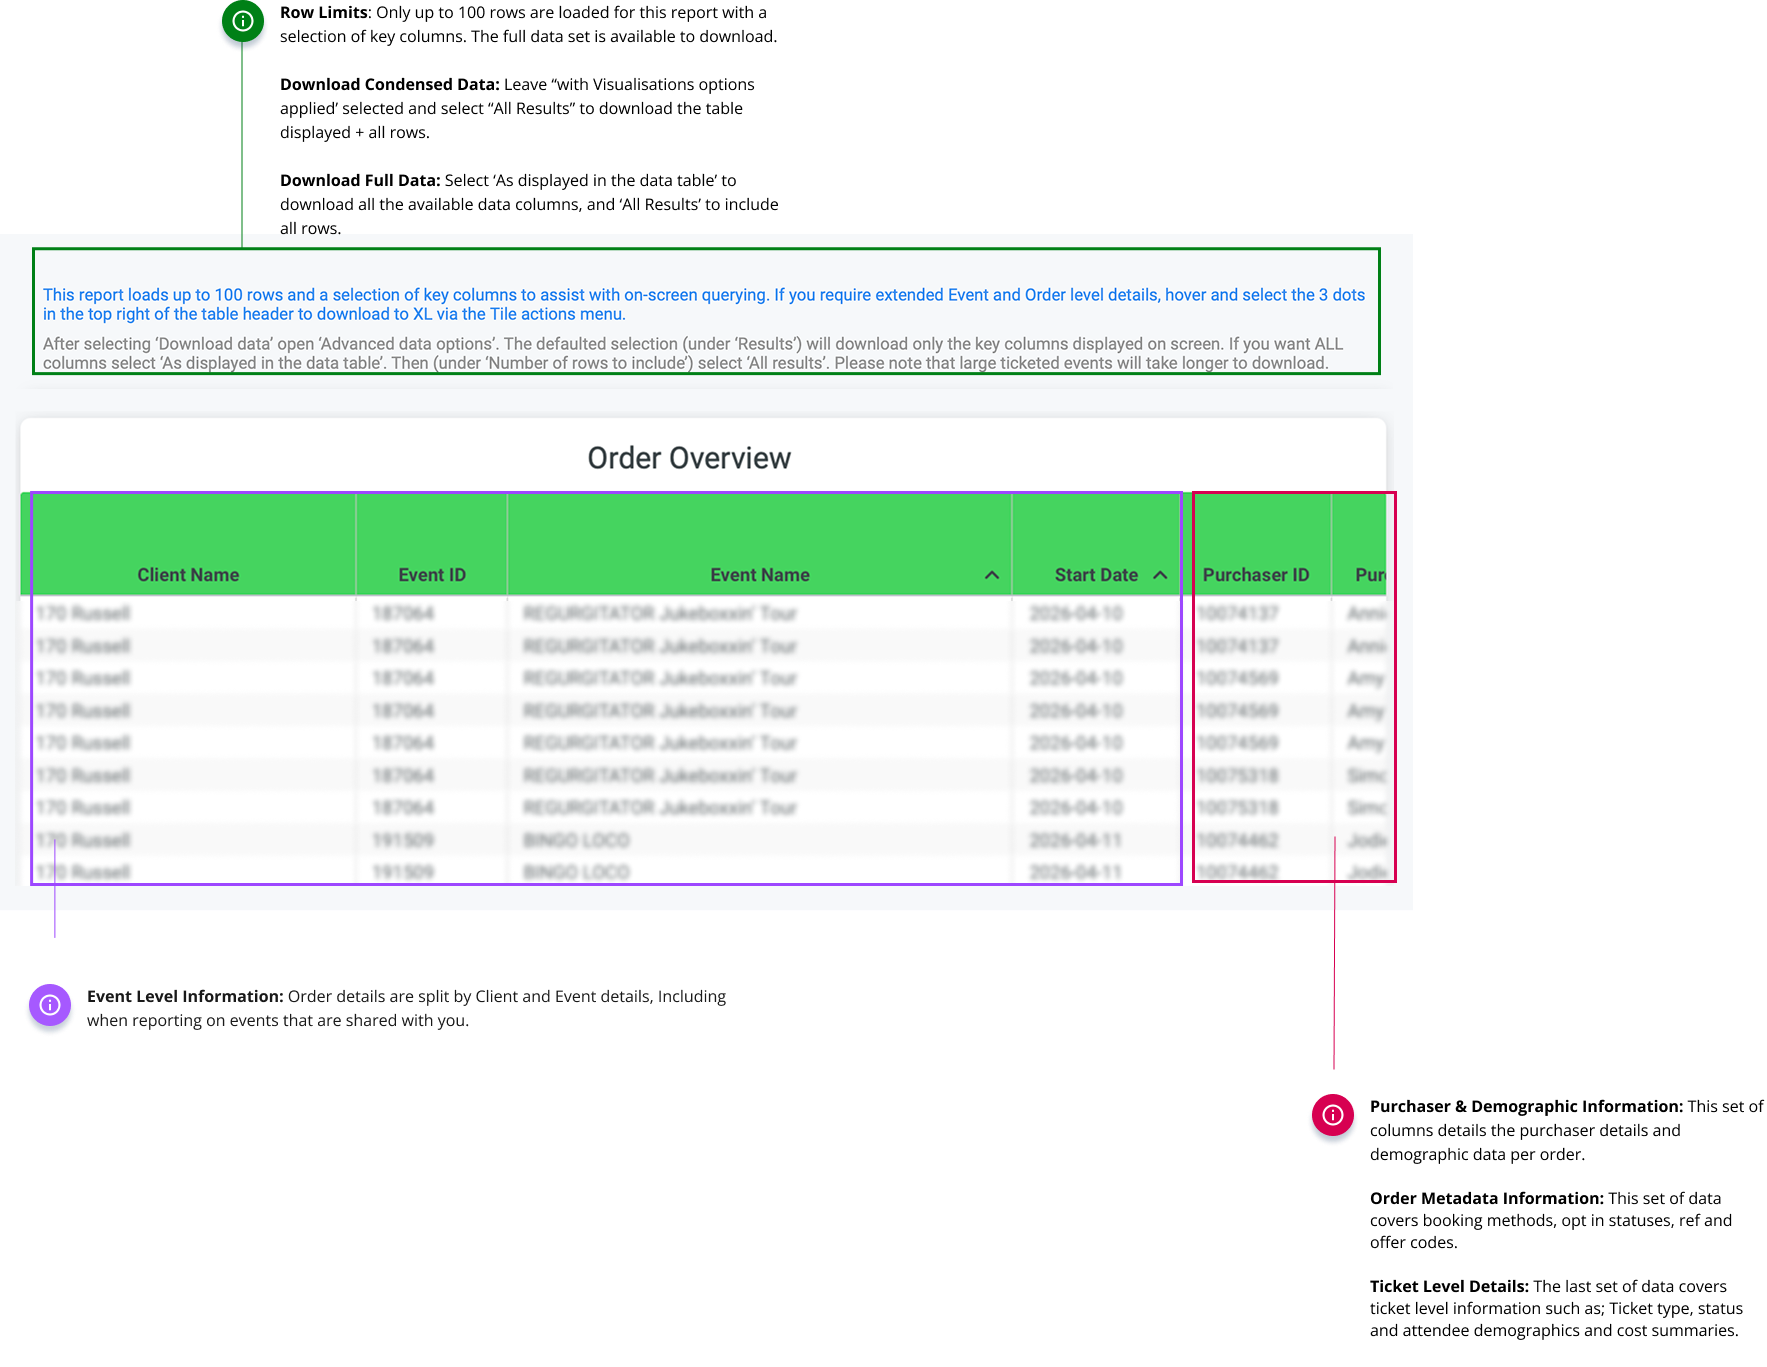This screenshot has height=1367, width=1767.
Task: Toggle the Start Date sort chevron
Action: click(1160, 575)
